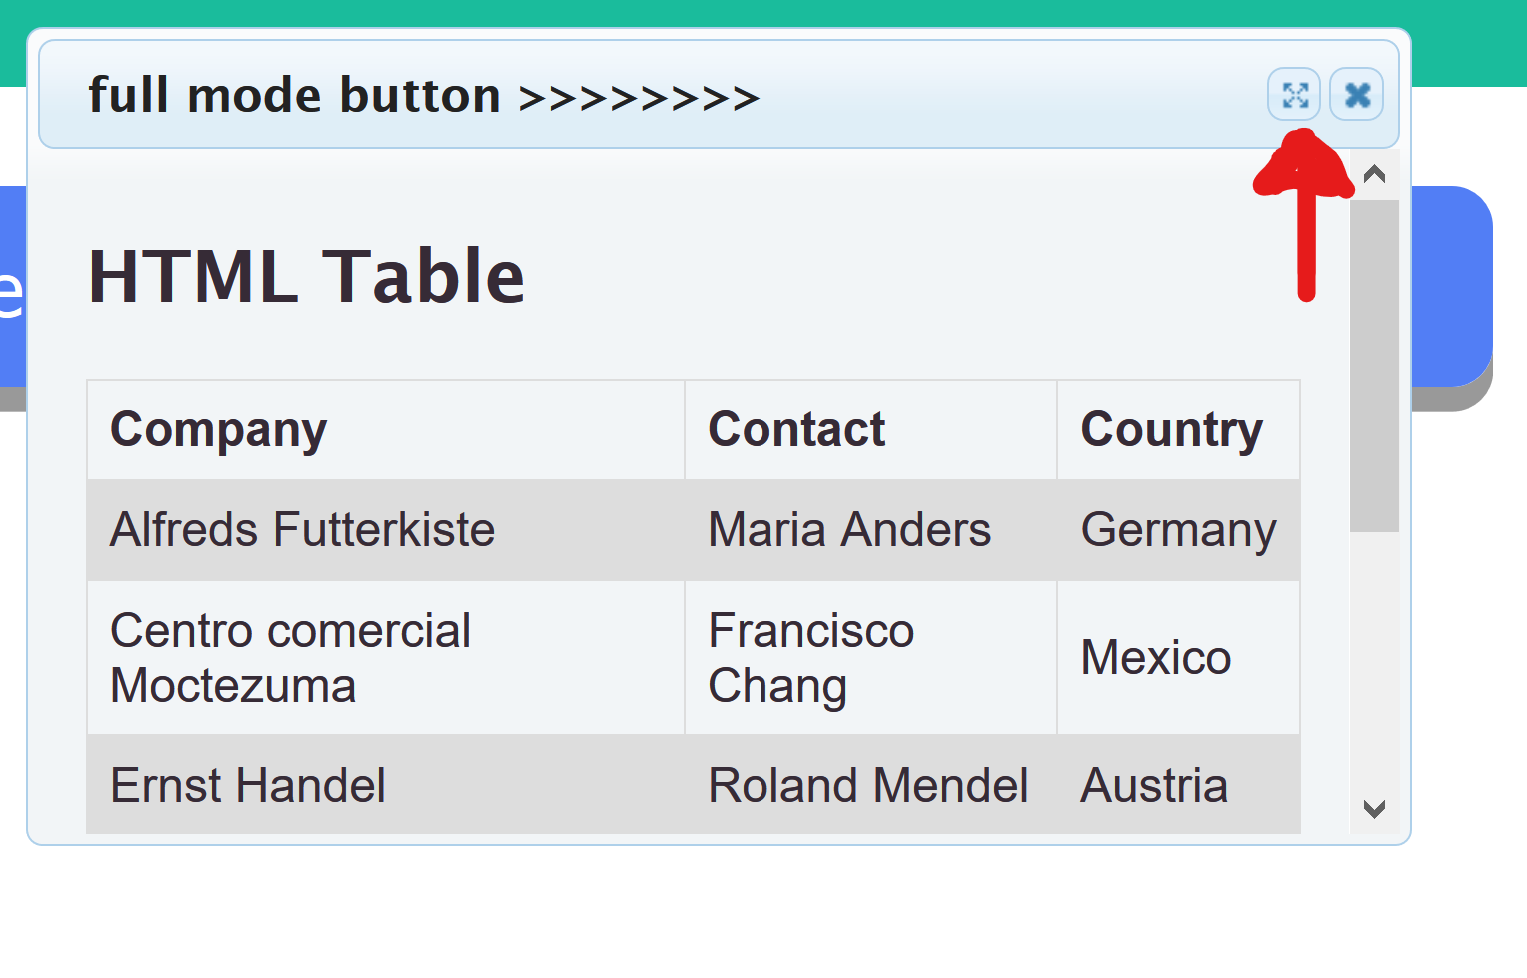This screenshot has width=1527, height=978.
Task: Select the Ernst Handel cell
Action: tap(248, 785)
